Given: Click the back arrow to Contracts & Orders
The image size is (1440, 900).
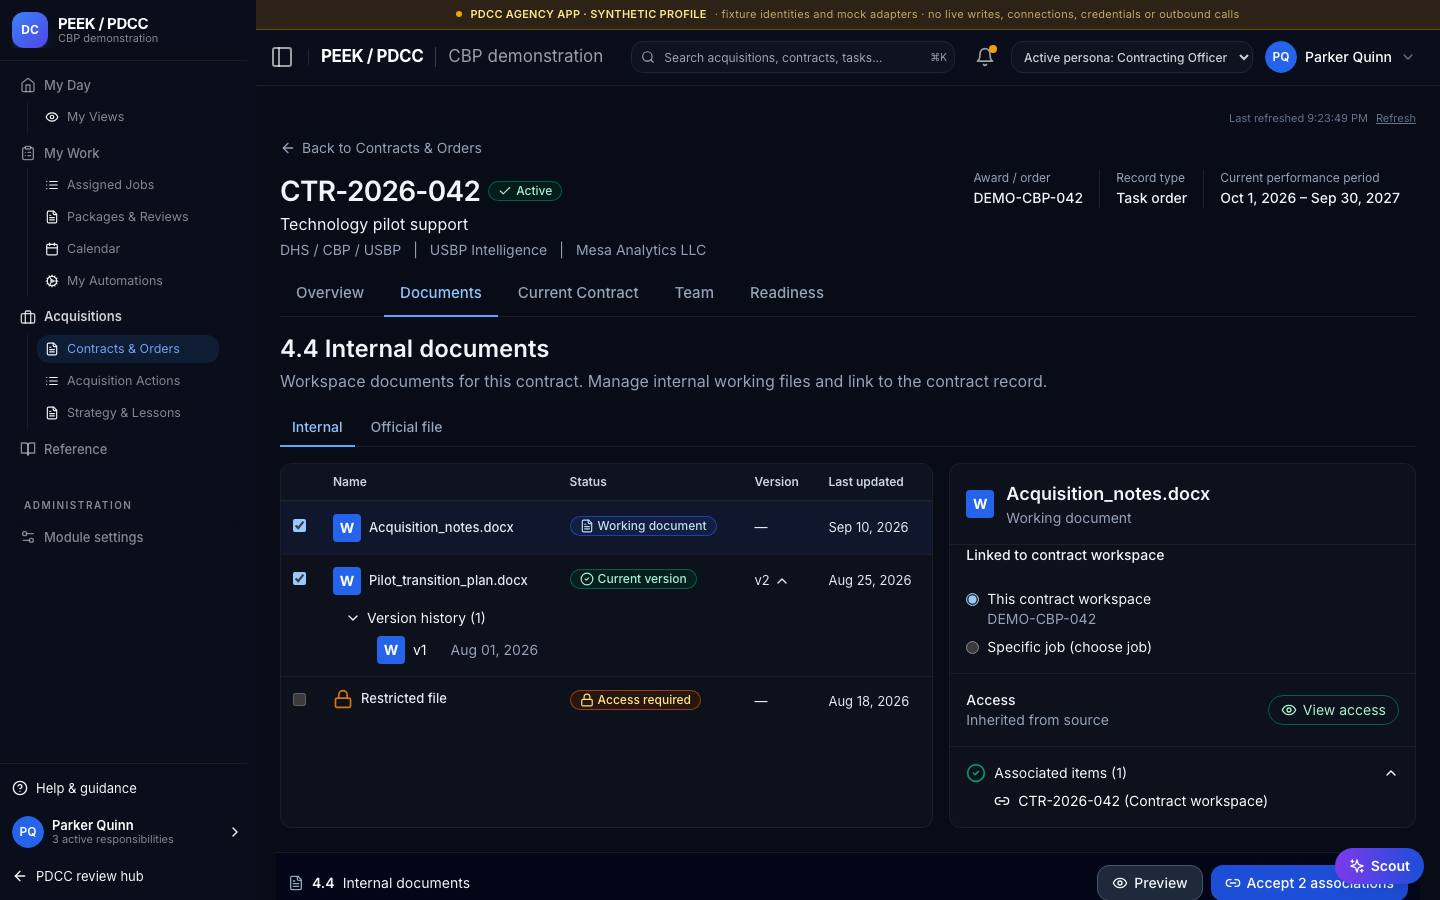Looking at the screenshot, I should [288, 148].
